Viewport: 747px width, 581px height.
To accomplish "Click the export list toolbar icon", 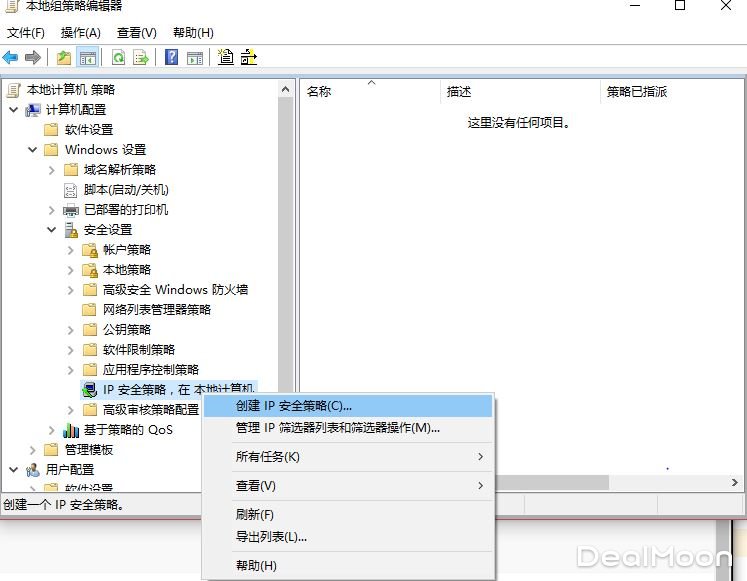I will pos(141,57).
